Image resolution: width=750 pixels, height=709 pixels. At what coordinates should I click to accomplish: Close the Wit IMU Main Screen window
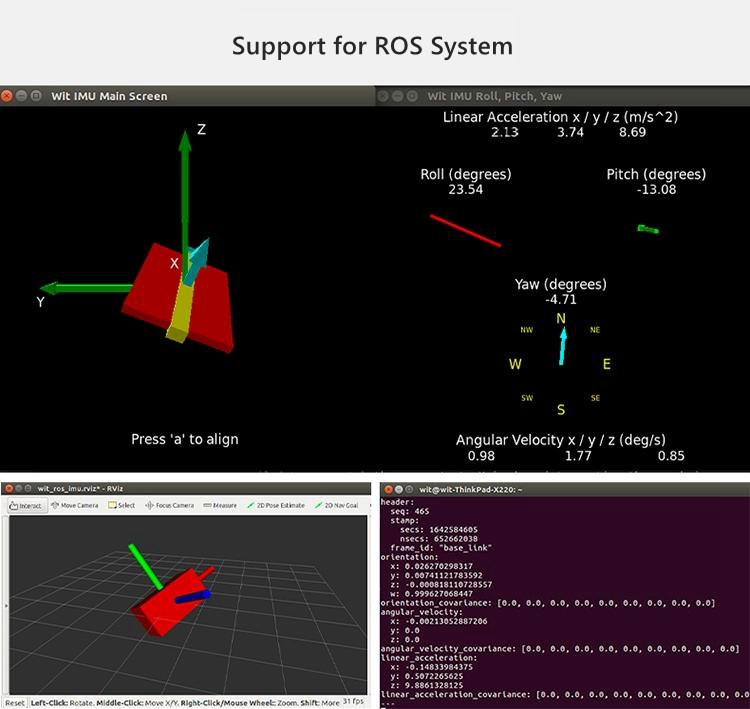pos(8,96)
